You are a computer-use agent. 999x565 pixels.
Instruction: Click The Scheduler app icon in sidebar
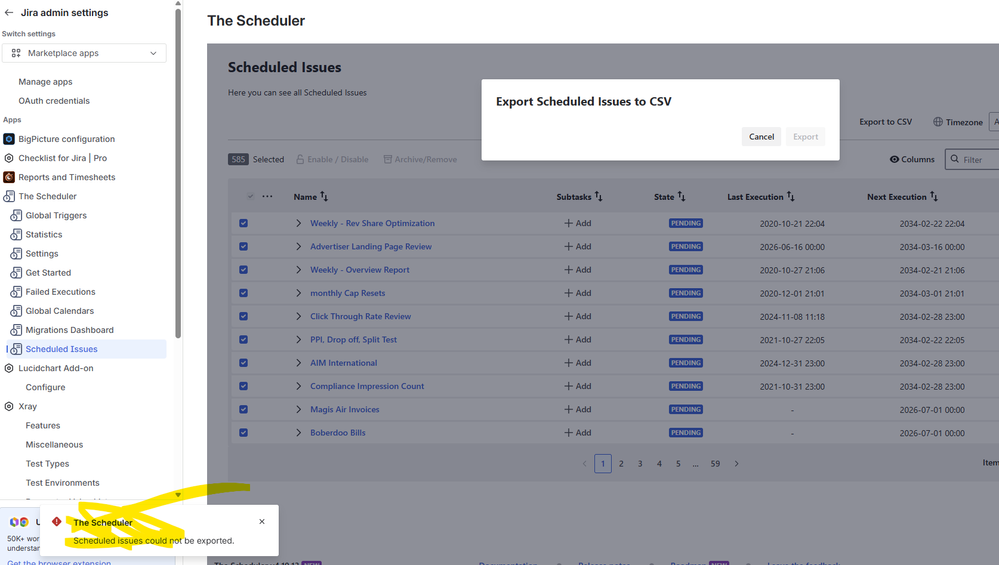click(9, 196)
